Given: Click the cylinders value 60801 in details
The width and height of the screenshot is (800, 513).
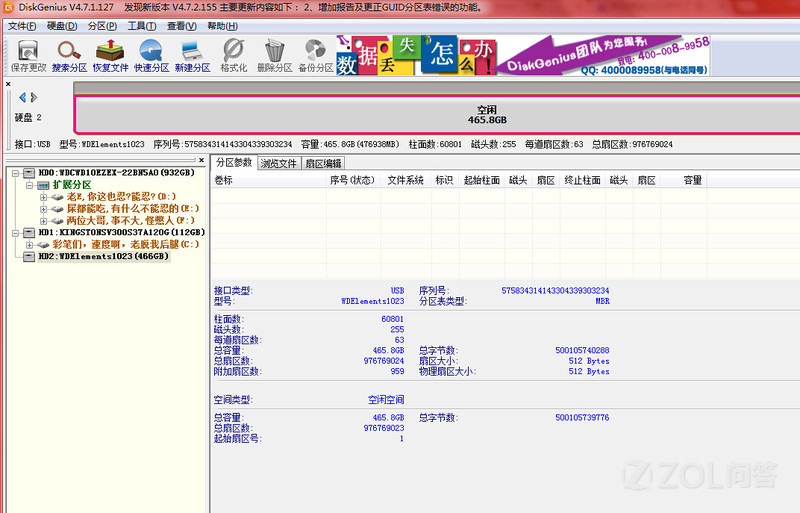Looking at the screenshot, I should pyautogui.click(x=392, y=319).
